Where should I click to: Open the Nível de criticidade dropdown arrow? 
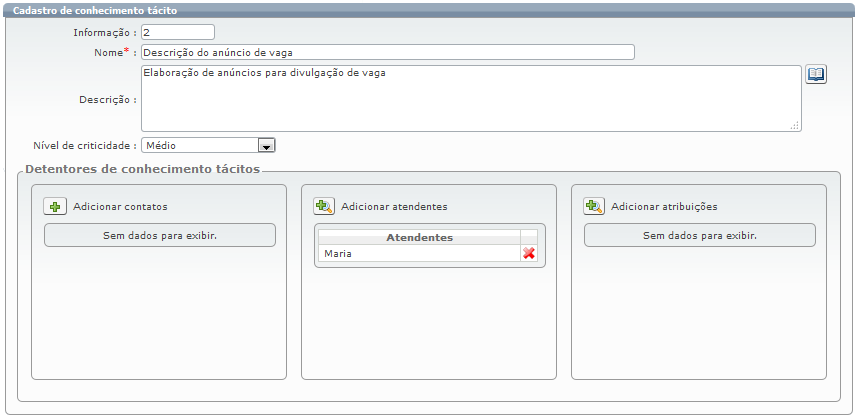[266, 146]
